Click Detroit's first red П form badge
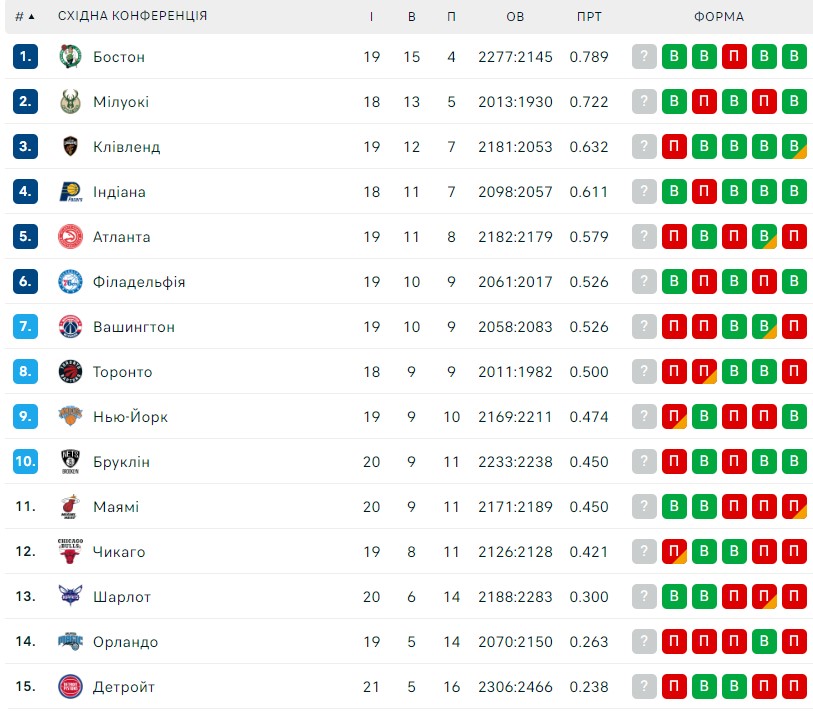Image resolution: width=813 pixels, height=711 pixels. (674, 687)
